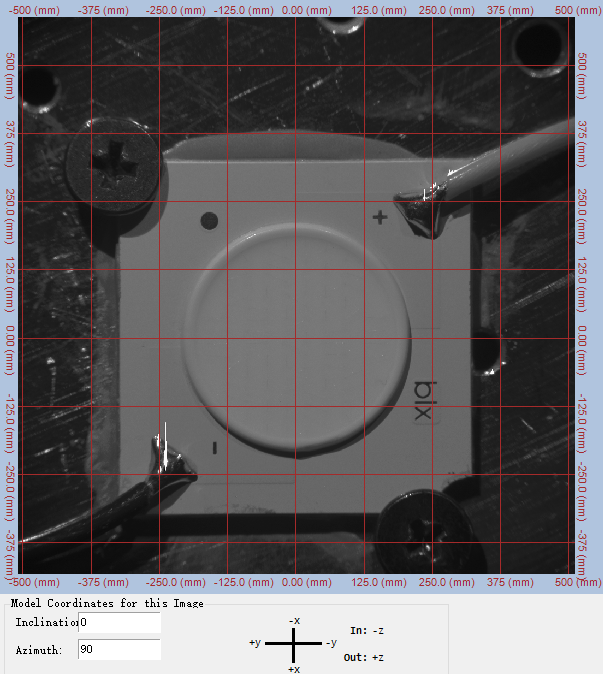
Task: Click the minus polarity mark on LED
Action: 214,448
